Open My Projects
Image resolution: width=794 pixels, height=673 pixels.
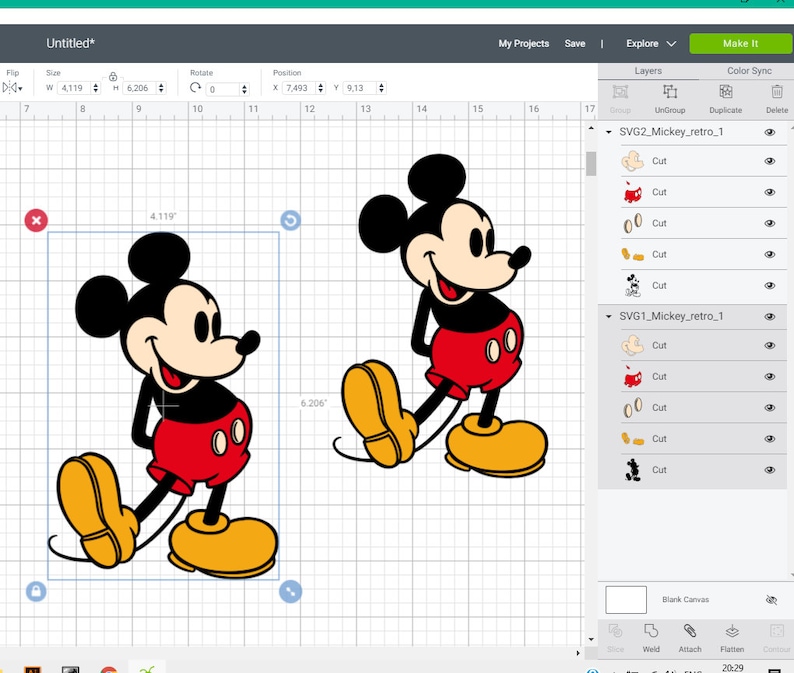click(x=524, y=44)
